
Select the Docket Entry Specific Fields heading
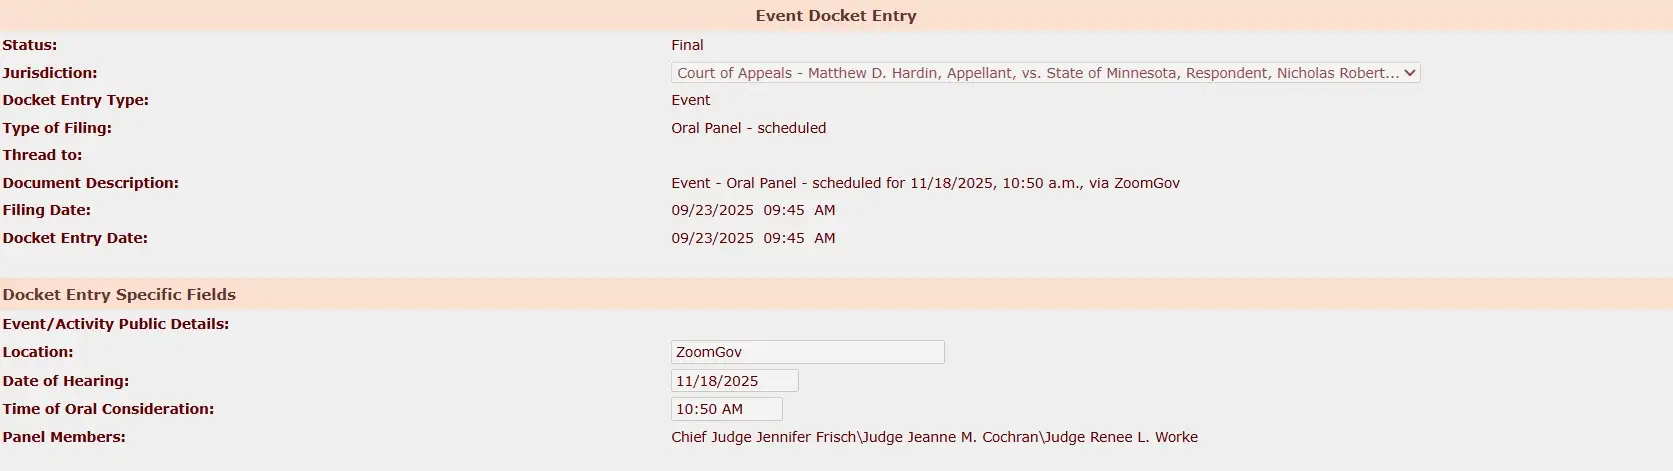coord(119,295)
